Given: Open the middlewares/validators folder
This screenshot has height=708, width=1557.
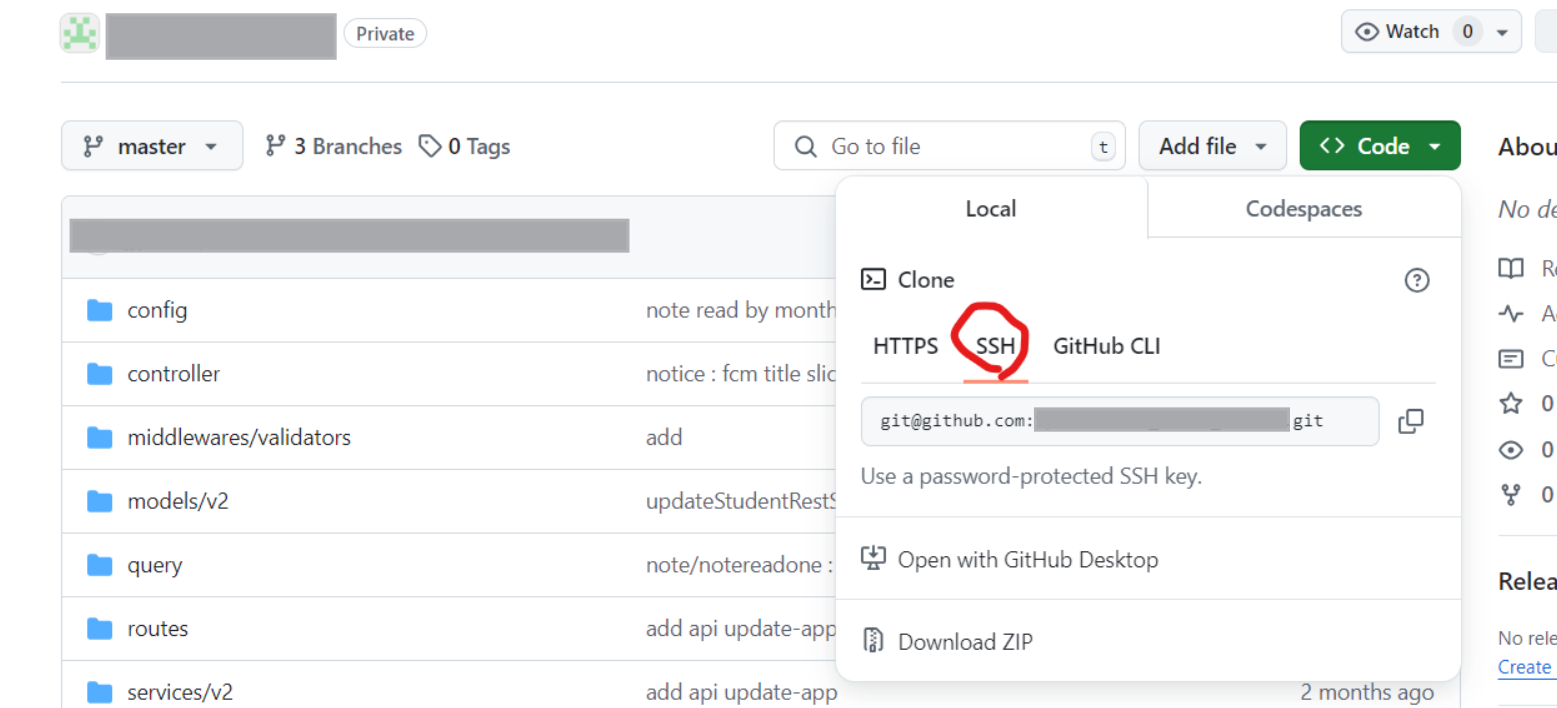Looking at the screenshot, I should tap(239, 437).
